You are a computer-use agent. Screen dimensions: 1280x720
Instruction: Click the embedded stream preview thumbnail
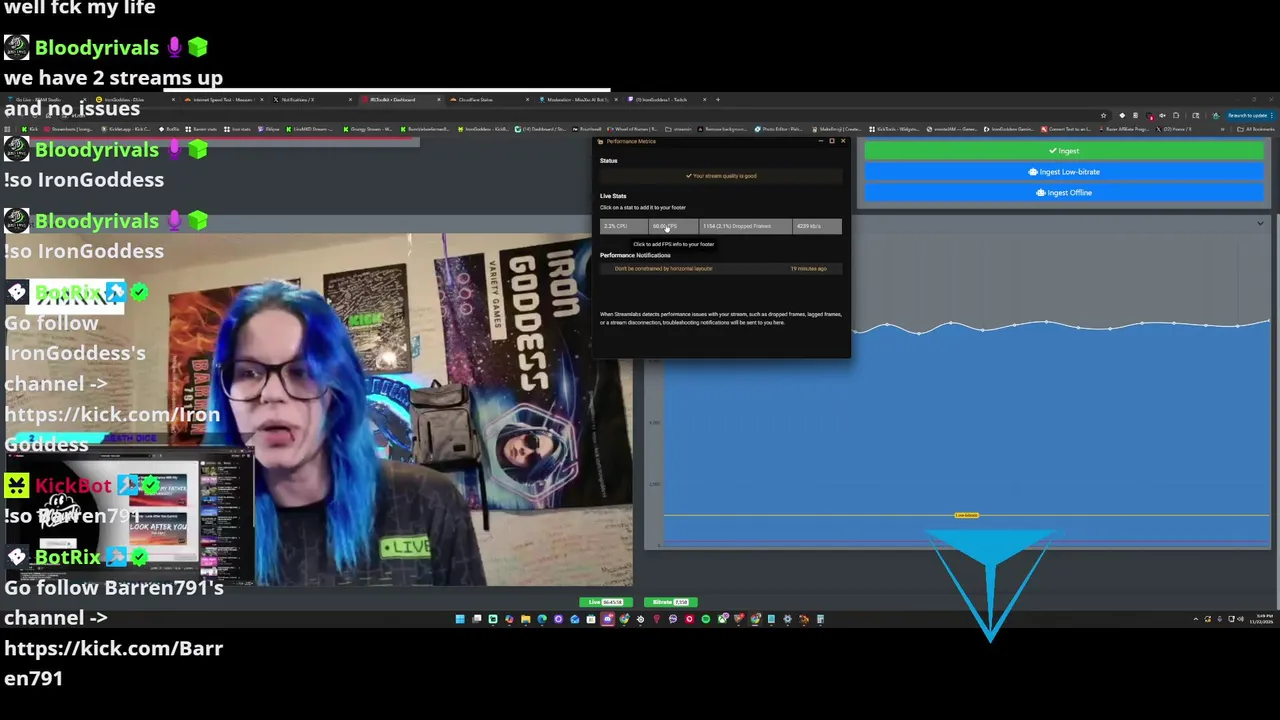pyautogui.click(x=128, y=515)
